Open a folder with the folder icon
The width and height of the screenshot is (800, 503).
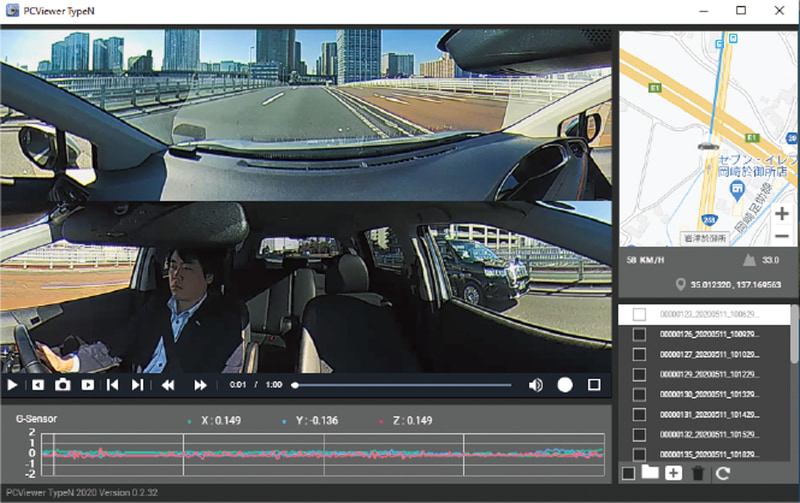tap(650, 472)
